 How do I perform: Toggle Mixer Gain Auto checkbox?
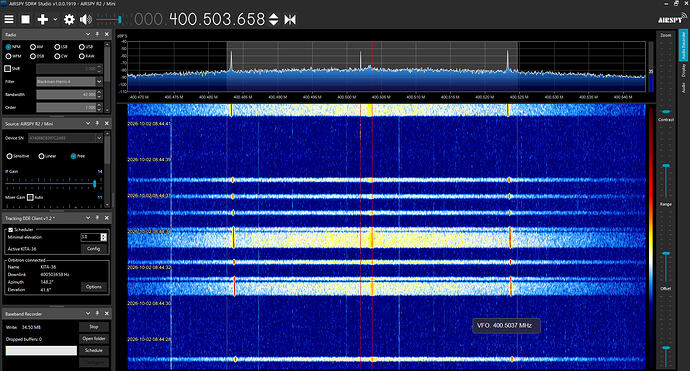point(30,197)
